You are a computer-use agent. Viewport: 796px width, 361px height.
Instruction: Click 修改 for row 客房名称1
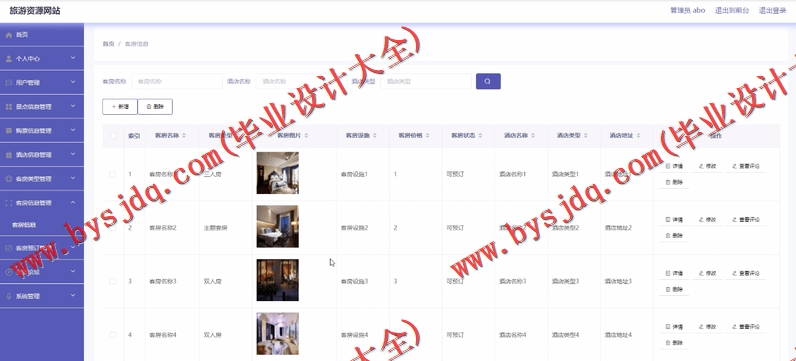pyautogui.click(x=707, y=166)
